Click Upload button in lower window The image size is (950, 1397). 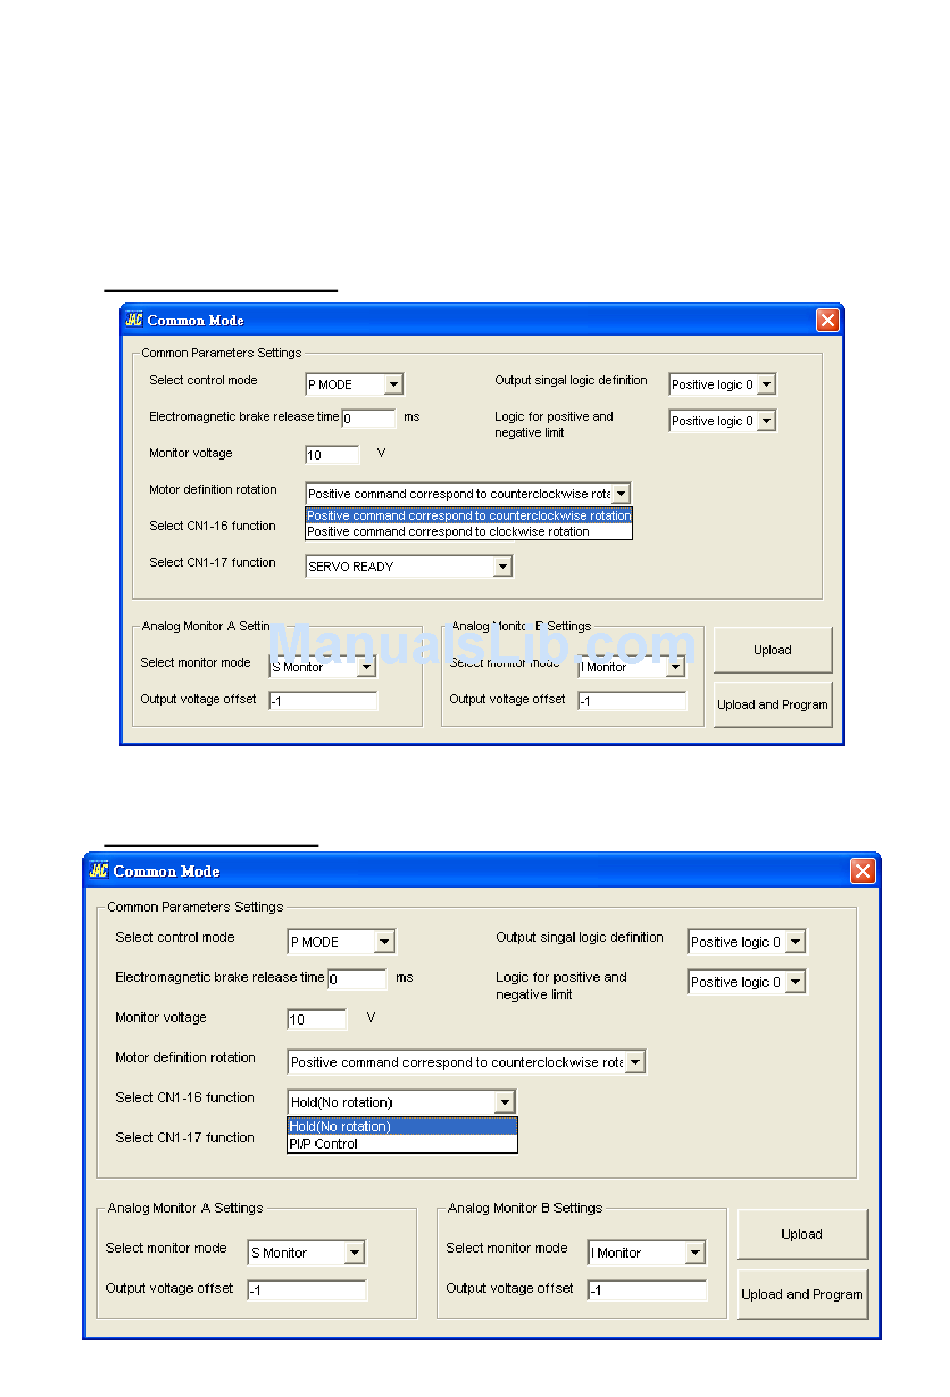click(x=802, y=1235)
